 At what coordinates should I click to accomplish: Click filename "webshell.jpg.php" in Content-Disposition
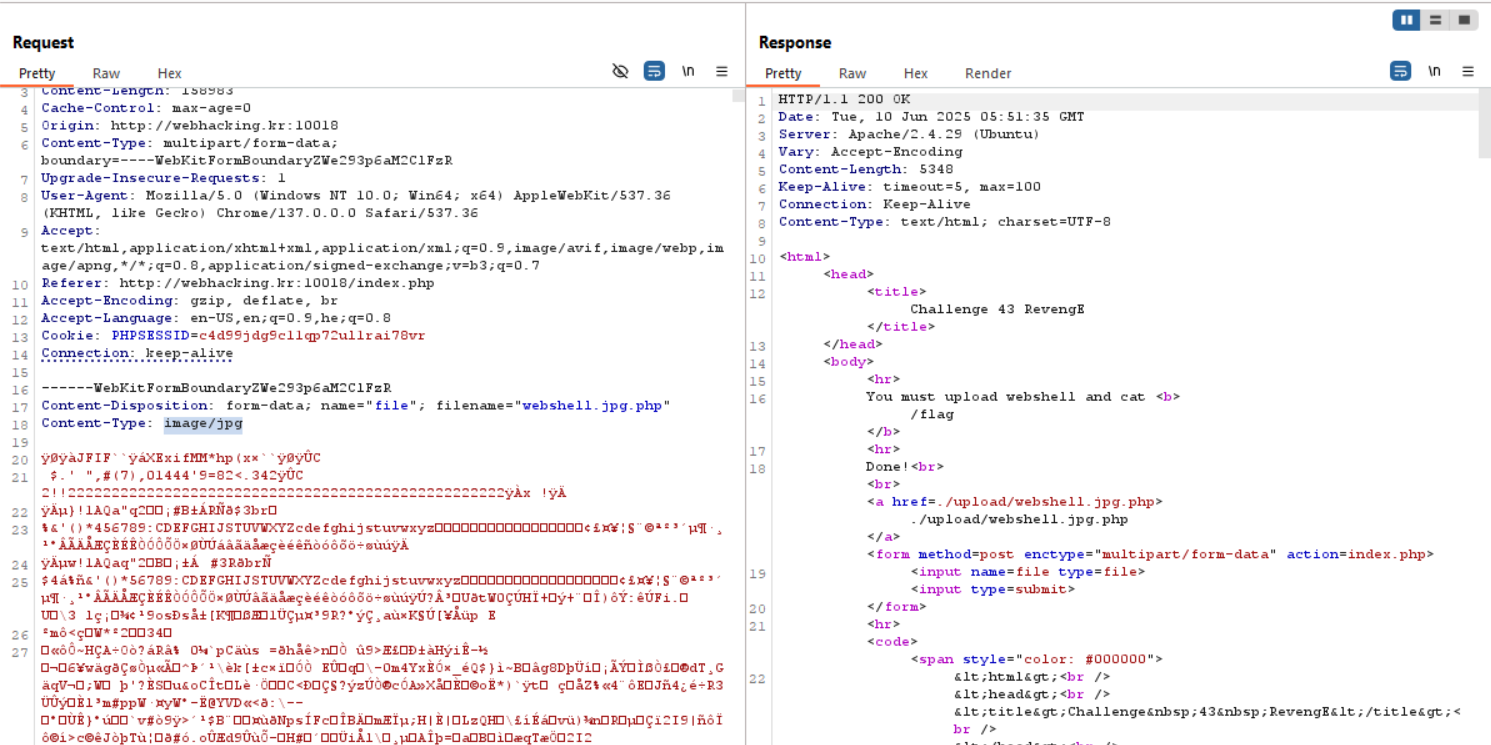(594, 406)
